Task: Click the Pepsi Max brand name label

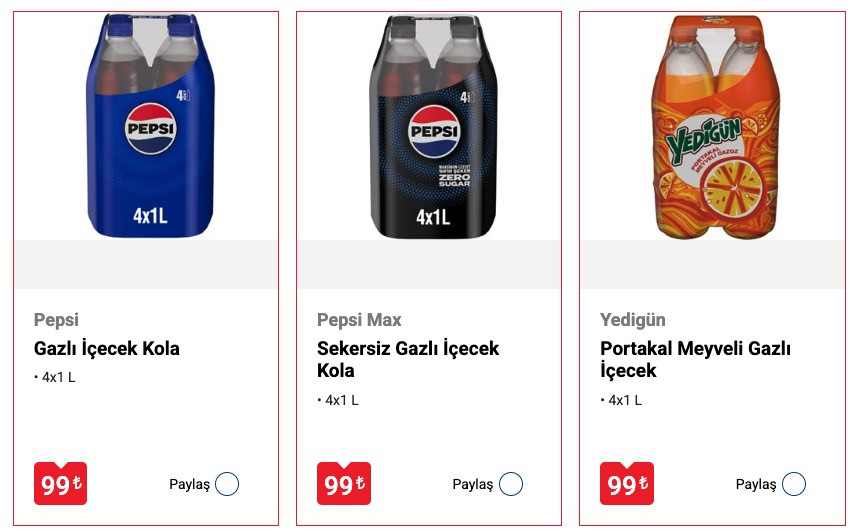Action: pos(359,320)
